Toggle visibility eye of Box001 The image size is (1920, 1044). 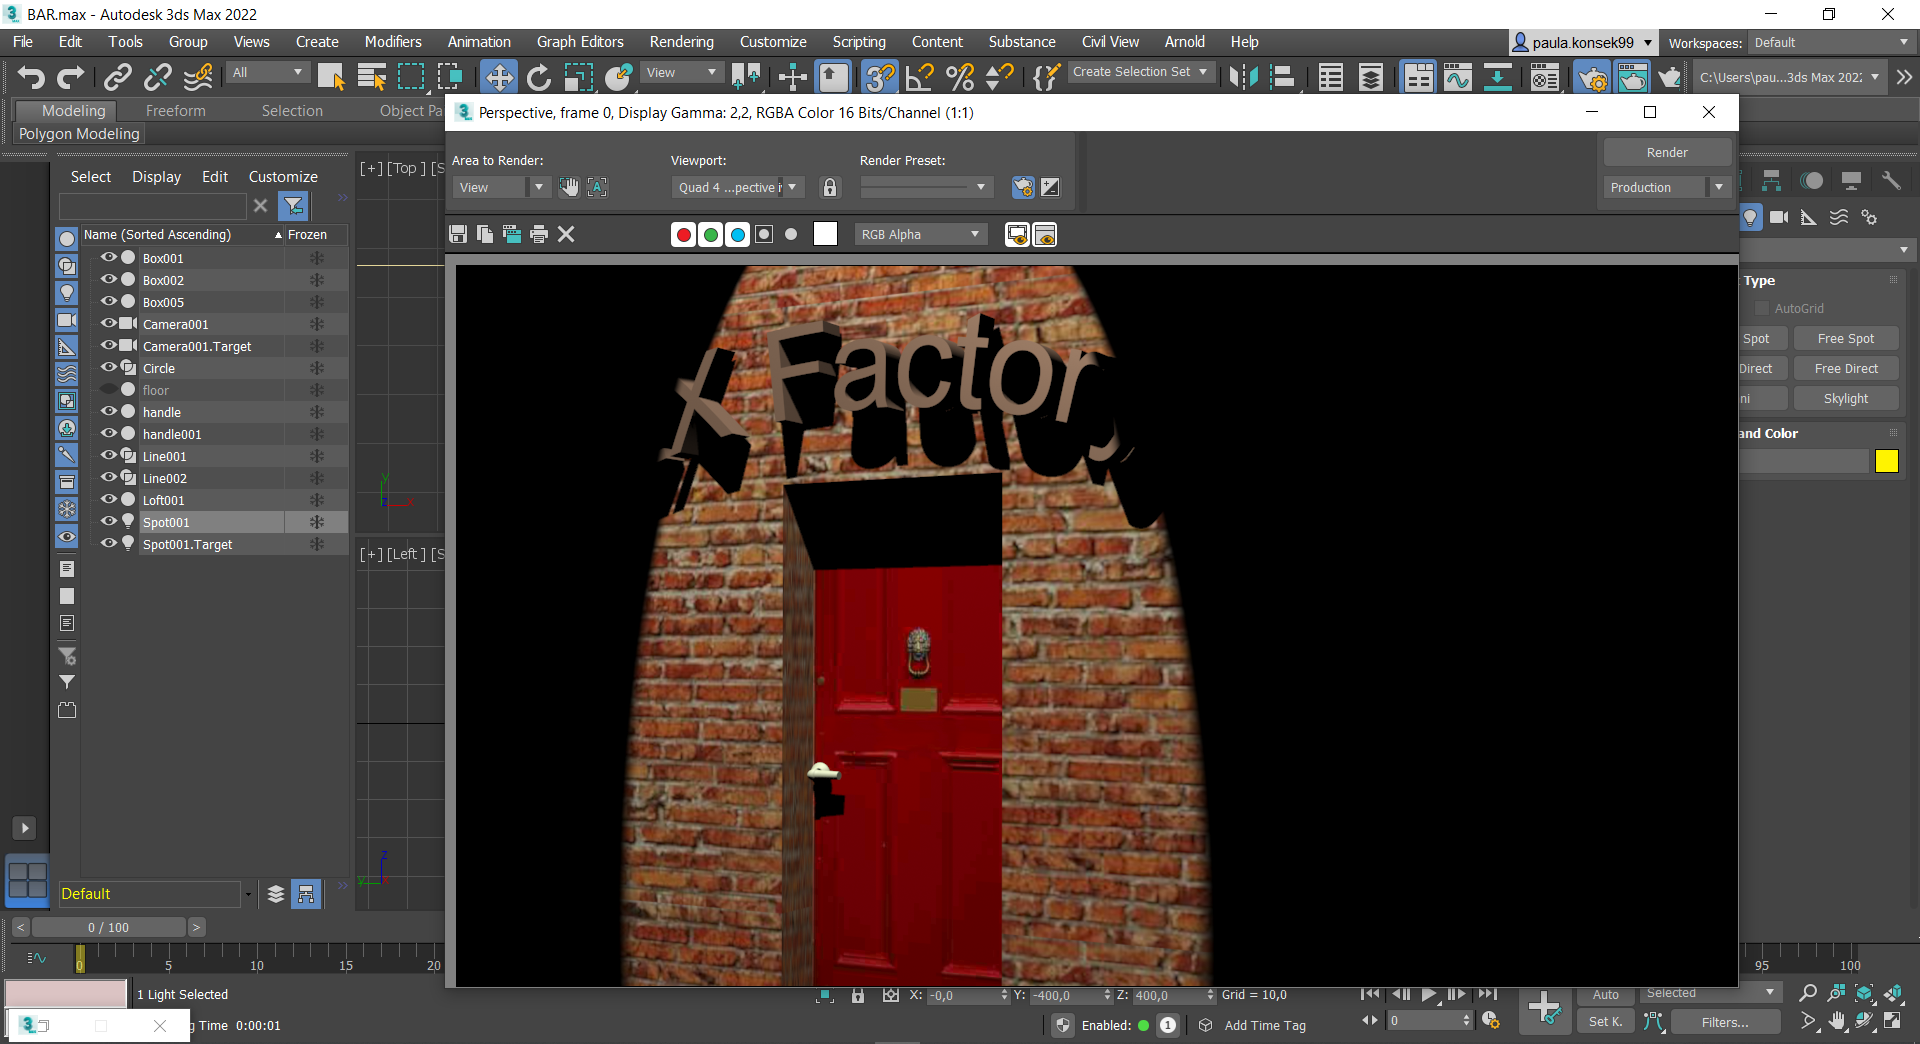(x=109, y=257)
